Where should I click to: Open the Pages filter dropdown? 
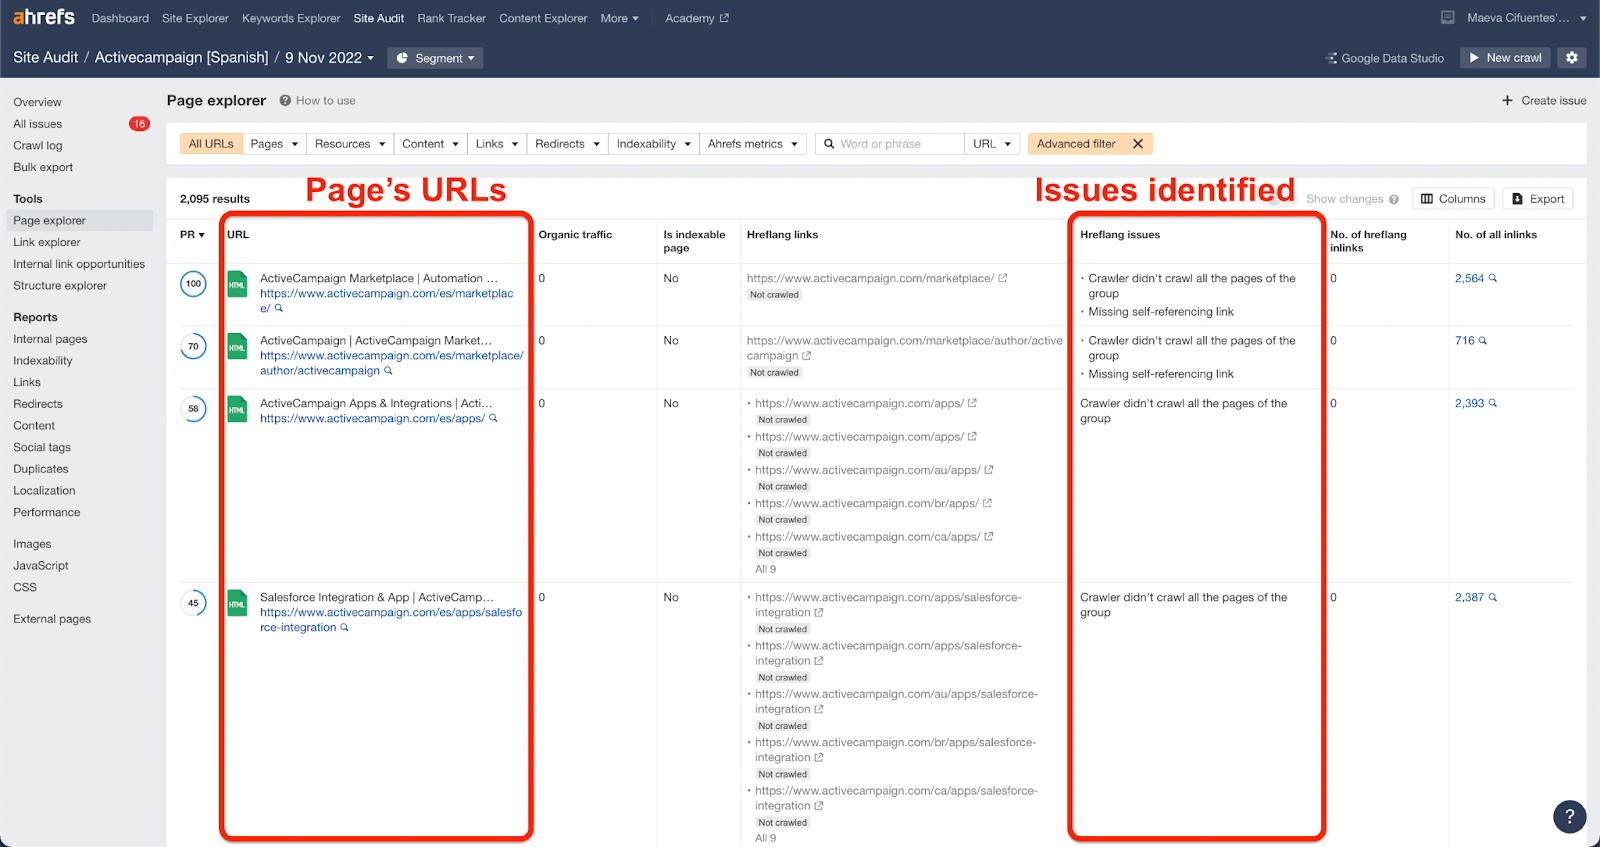click(x=274, y=144)
